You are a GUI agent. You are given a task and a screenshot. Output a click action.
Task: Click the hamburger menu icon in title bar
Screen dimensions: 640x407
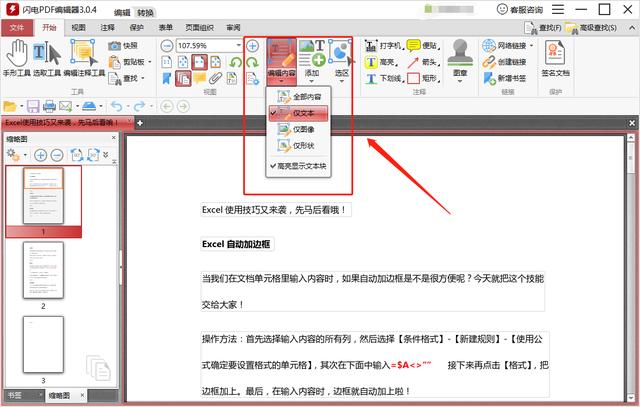558,9
